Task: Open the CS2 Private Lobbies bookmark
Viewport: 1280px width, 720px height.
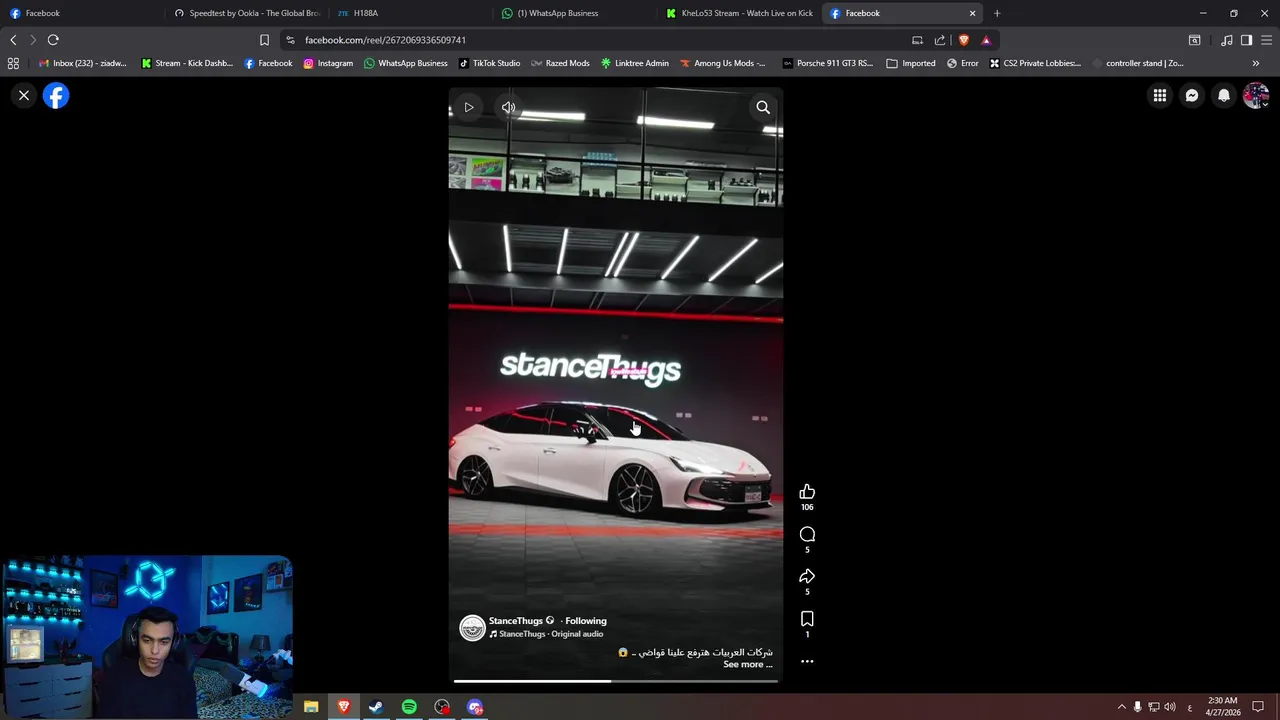Action: pyautogui.click(x=1034, y=63)
